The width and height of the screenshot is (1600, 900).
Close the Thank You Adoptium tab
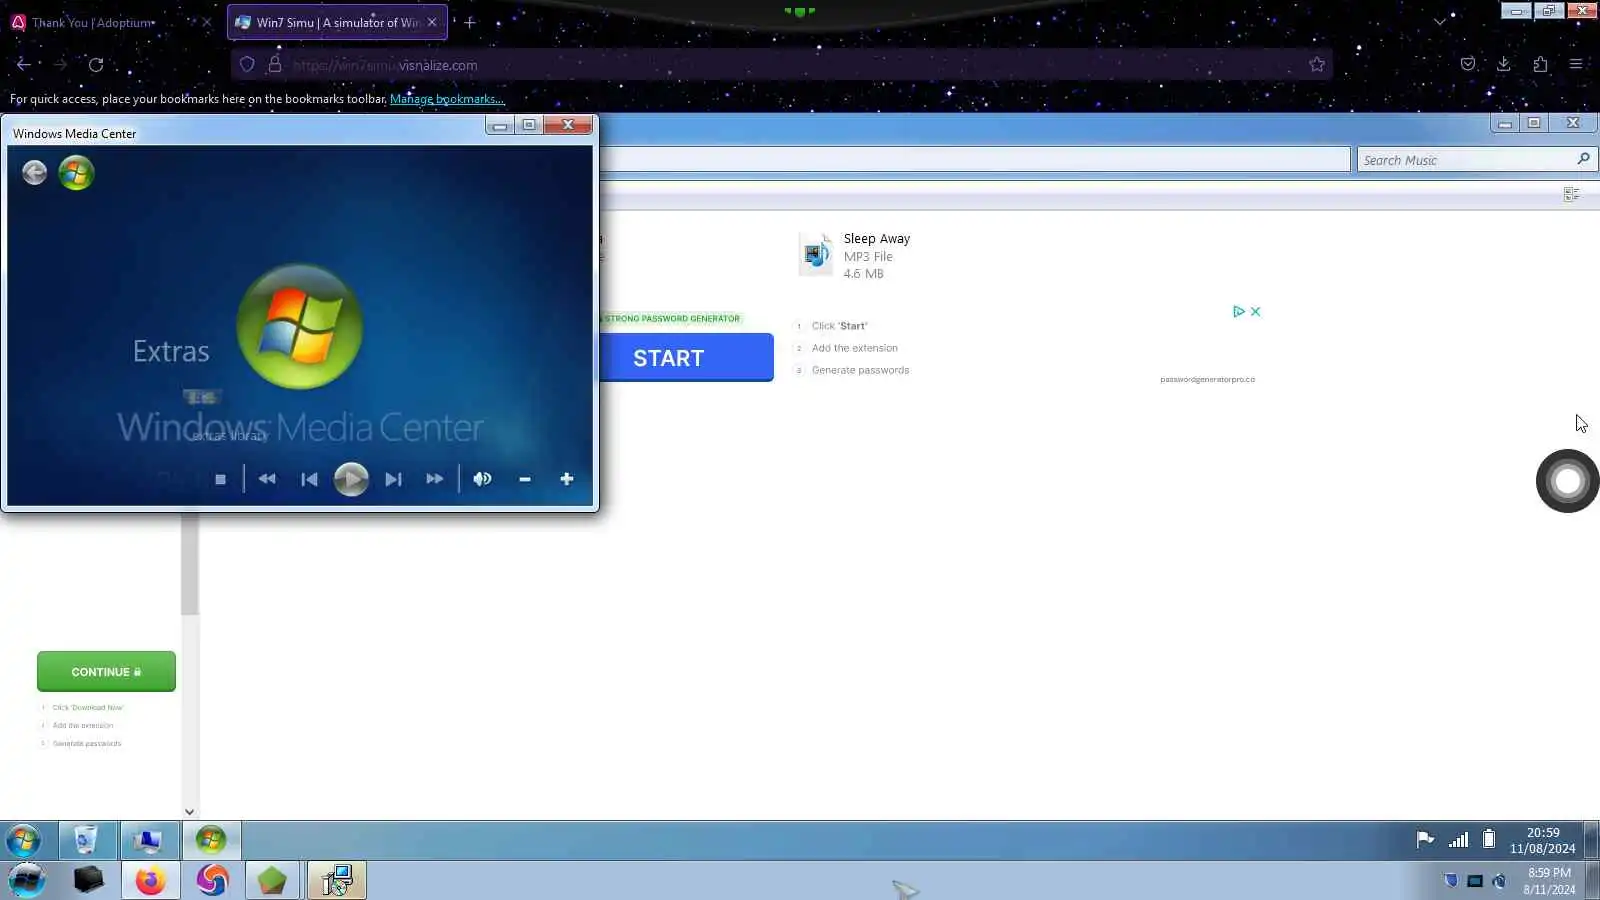[207, 22]
